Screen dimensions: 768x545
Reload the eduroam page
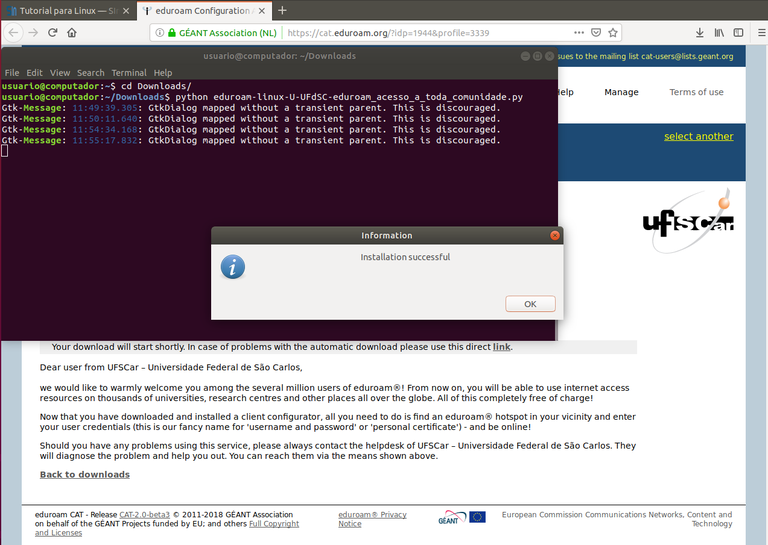click(x=52, y=33)
